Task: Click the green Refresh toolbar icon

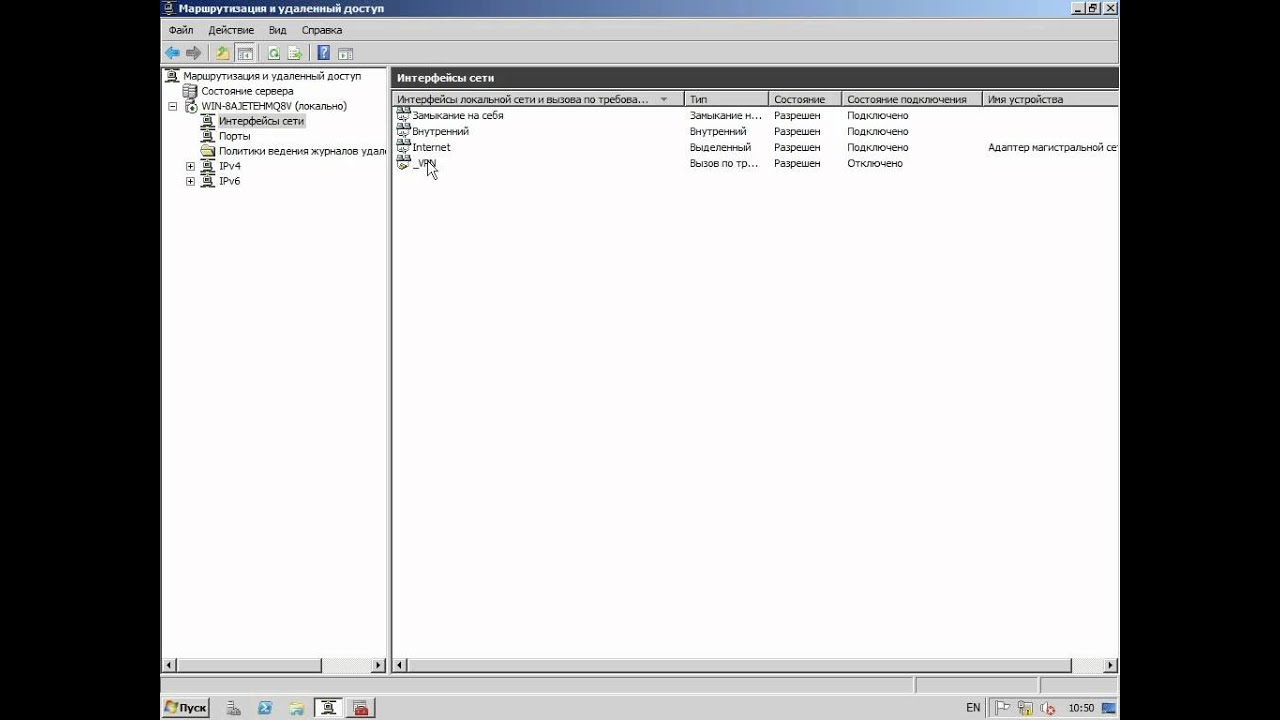Action: pyautogui.click(x=273, y=53)
